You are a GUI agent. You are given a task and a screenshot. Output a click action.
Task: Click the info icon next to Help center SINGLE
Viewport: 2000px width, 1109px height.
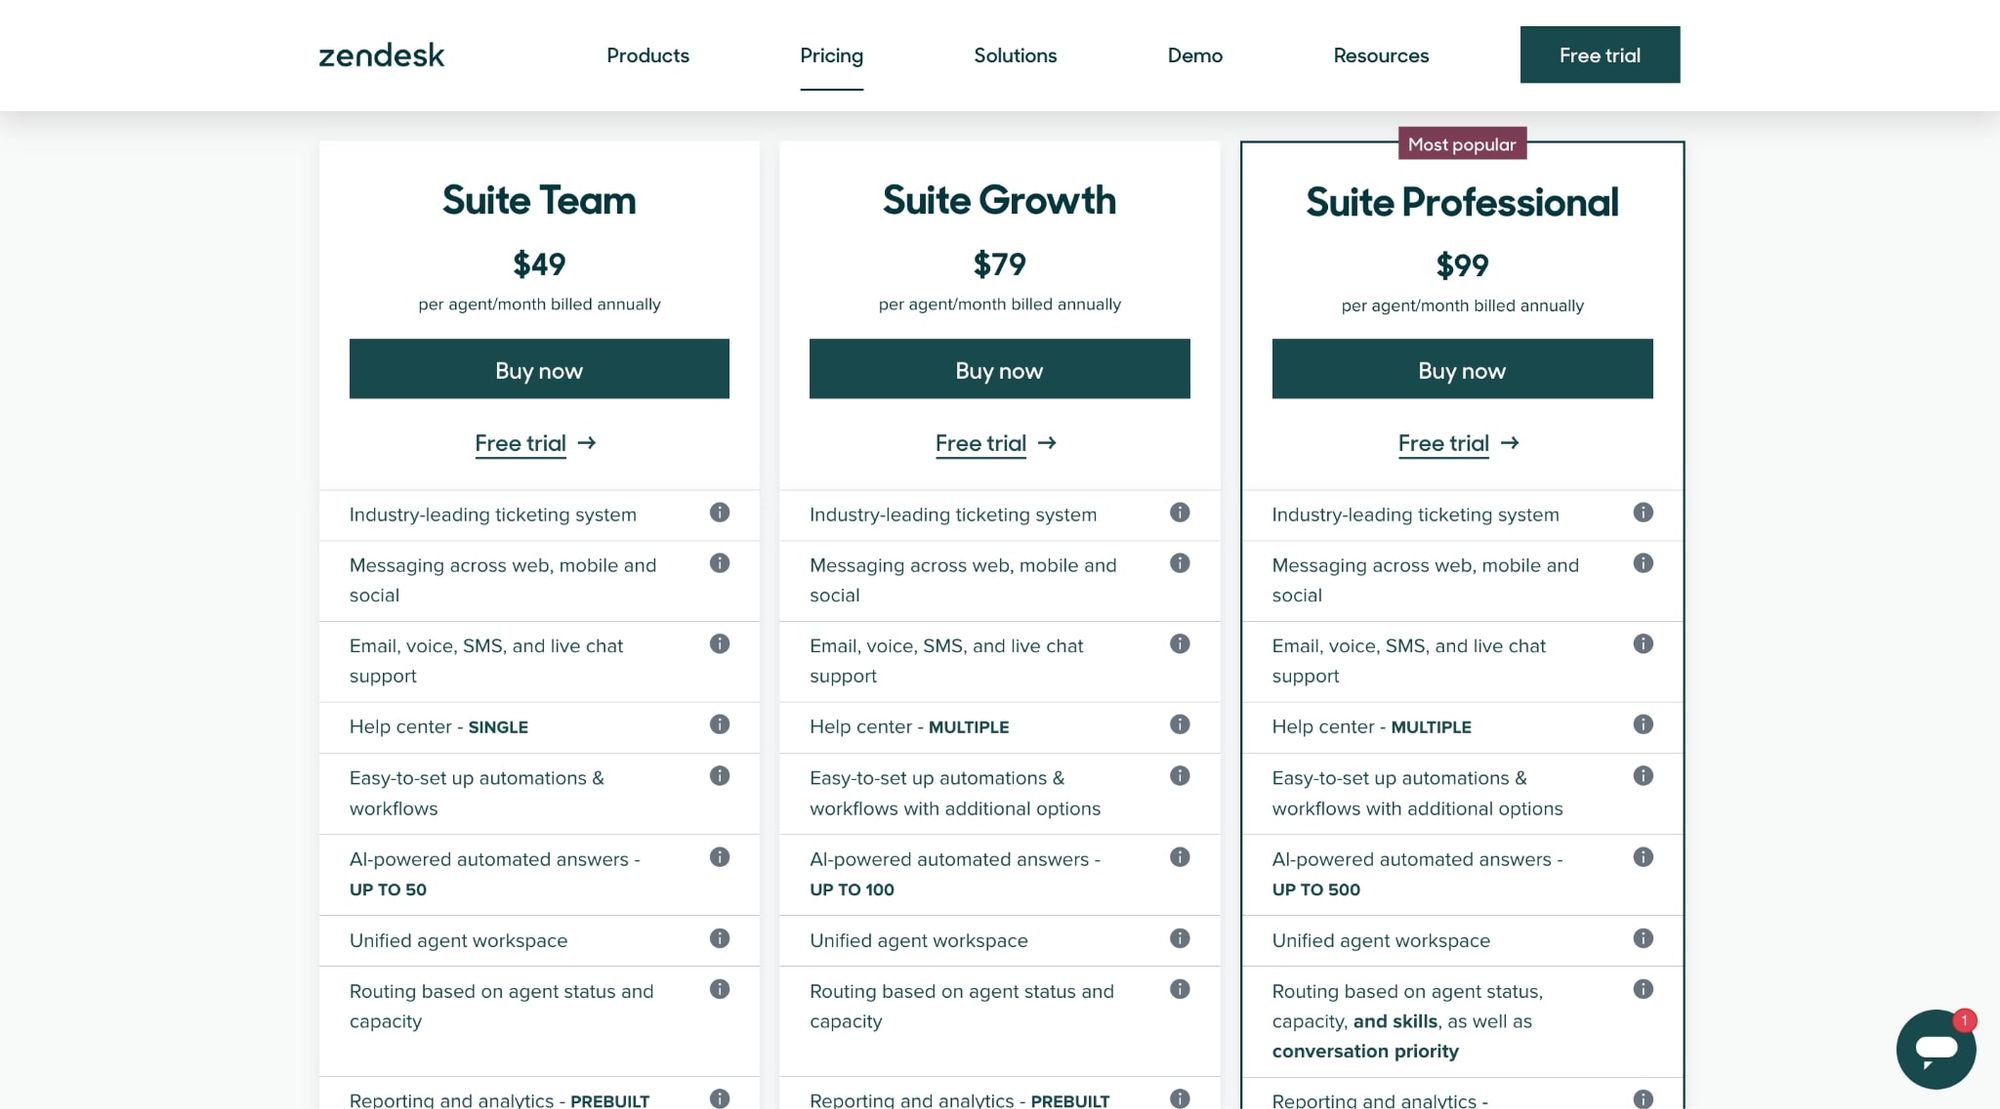(719, 724)
